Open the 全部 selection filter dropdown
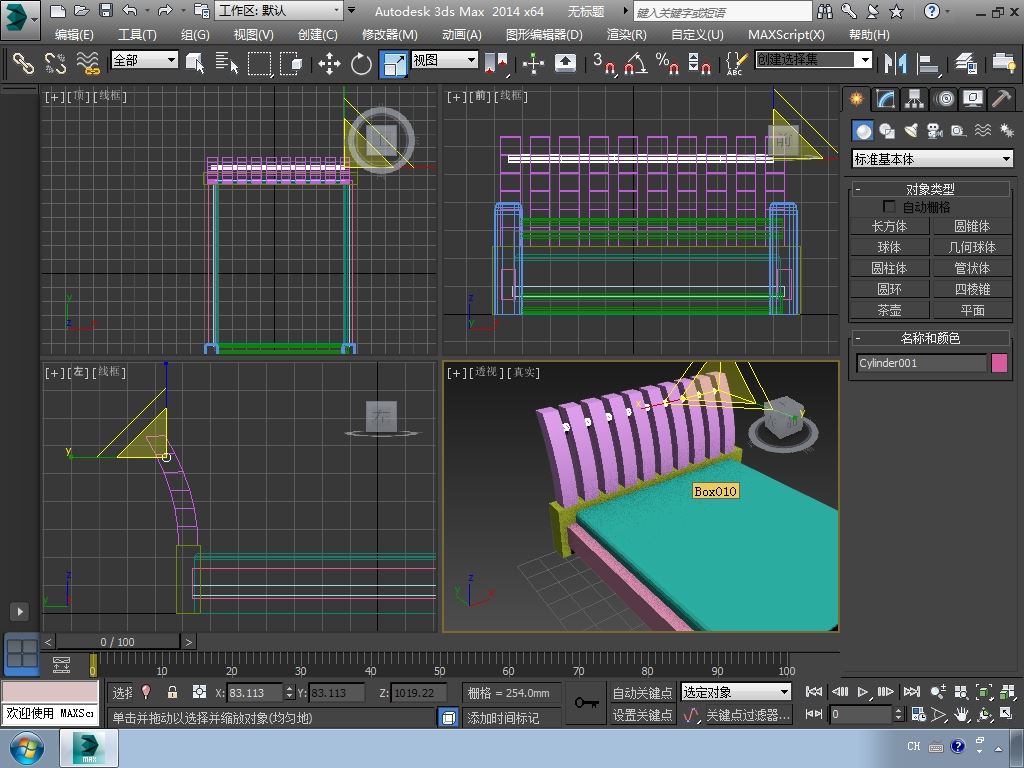This screenshot has height=768, width=1024. (x=144, y=60)
